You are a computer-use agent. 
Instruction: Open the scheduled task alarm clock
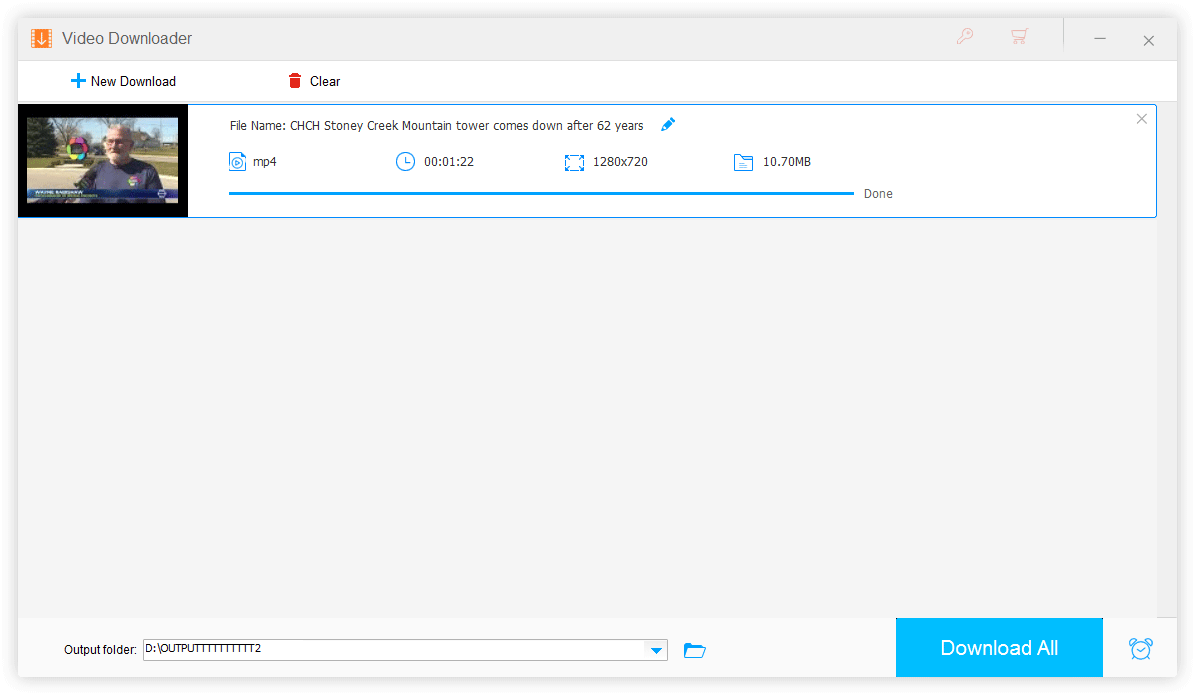pyautogui.click(x=1140, y=649)
